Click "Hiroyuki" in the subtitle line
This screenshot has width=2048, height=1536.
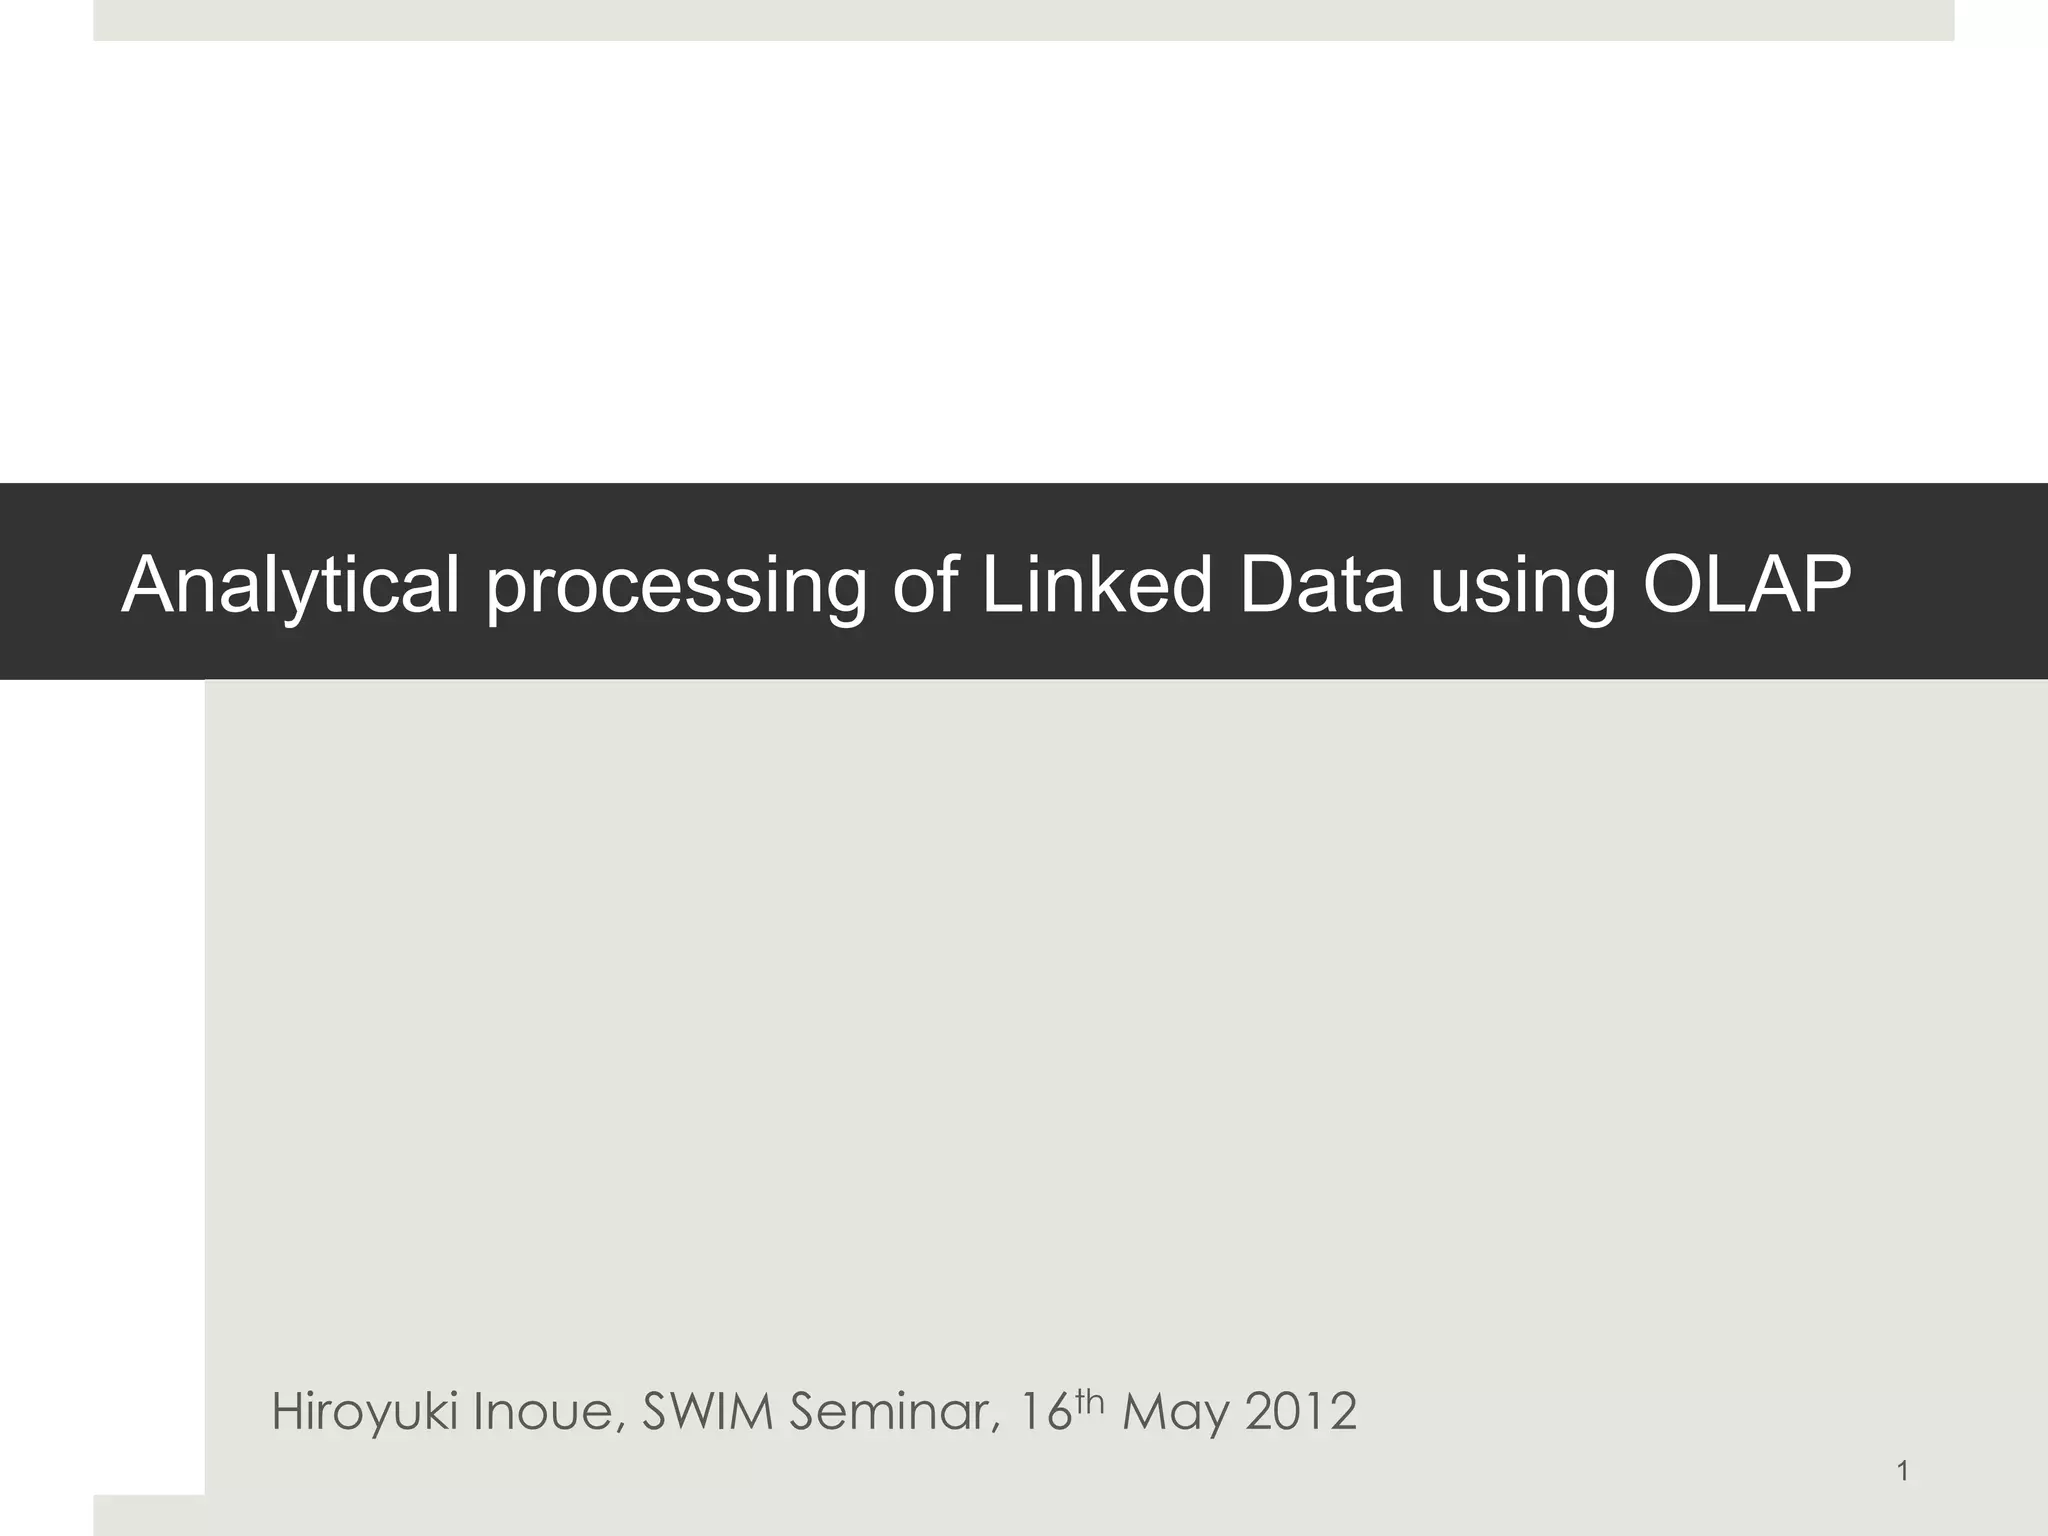pyautogui.click(x=364, y=1412)
